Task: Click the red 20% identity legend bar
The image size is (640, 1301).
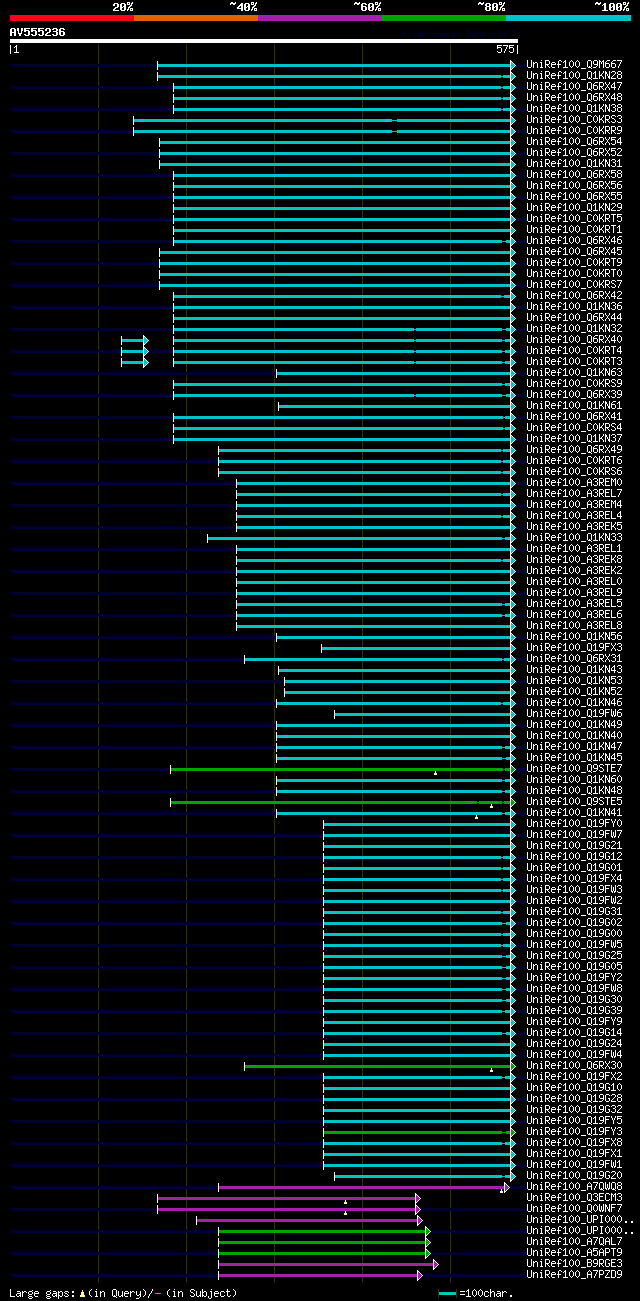Action: pyautogui.click(x=72, y=18)
